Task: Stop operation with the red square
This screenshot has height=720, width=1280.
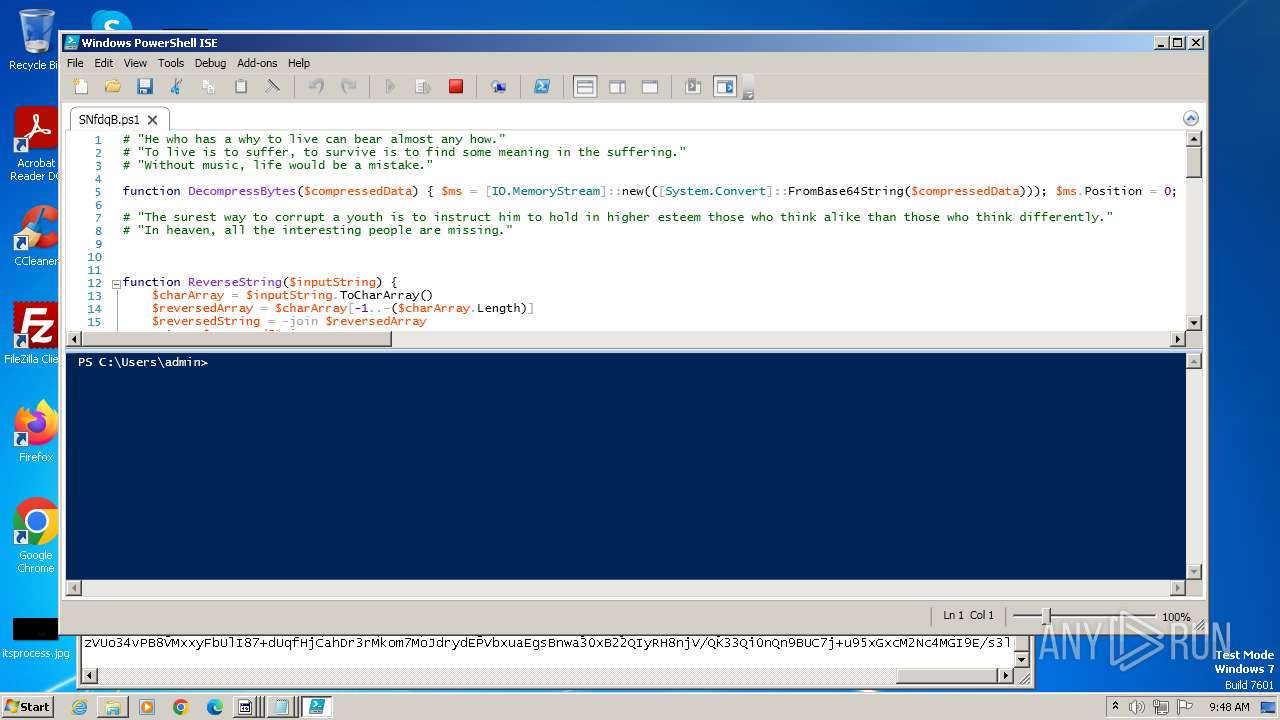Action: (456, 87)
